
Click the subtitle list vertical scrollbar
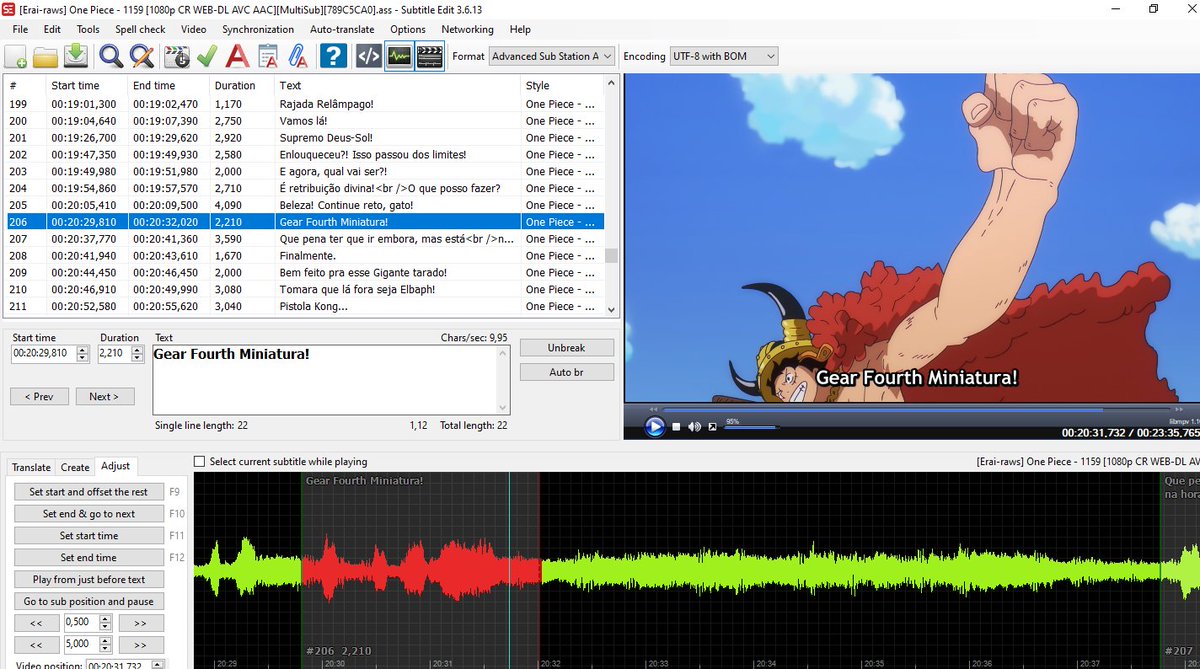click(x=611, y=195)
